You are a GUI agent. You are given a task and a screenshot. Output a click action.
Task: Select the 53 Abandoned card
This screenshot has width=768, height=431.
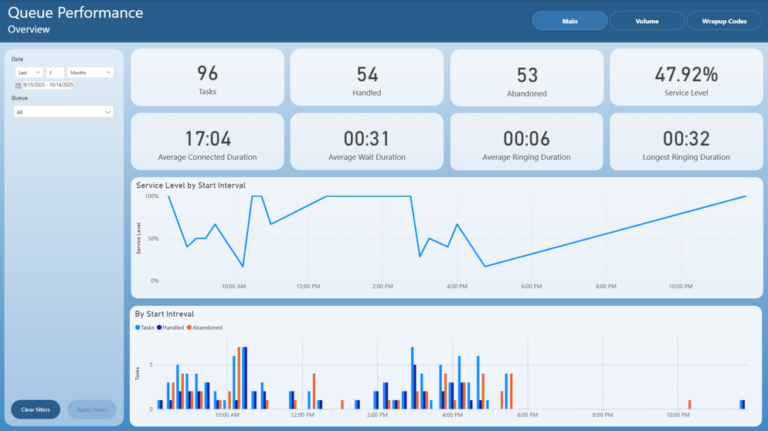(527, 77)
